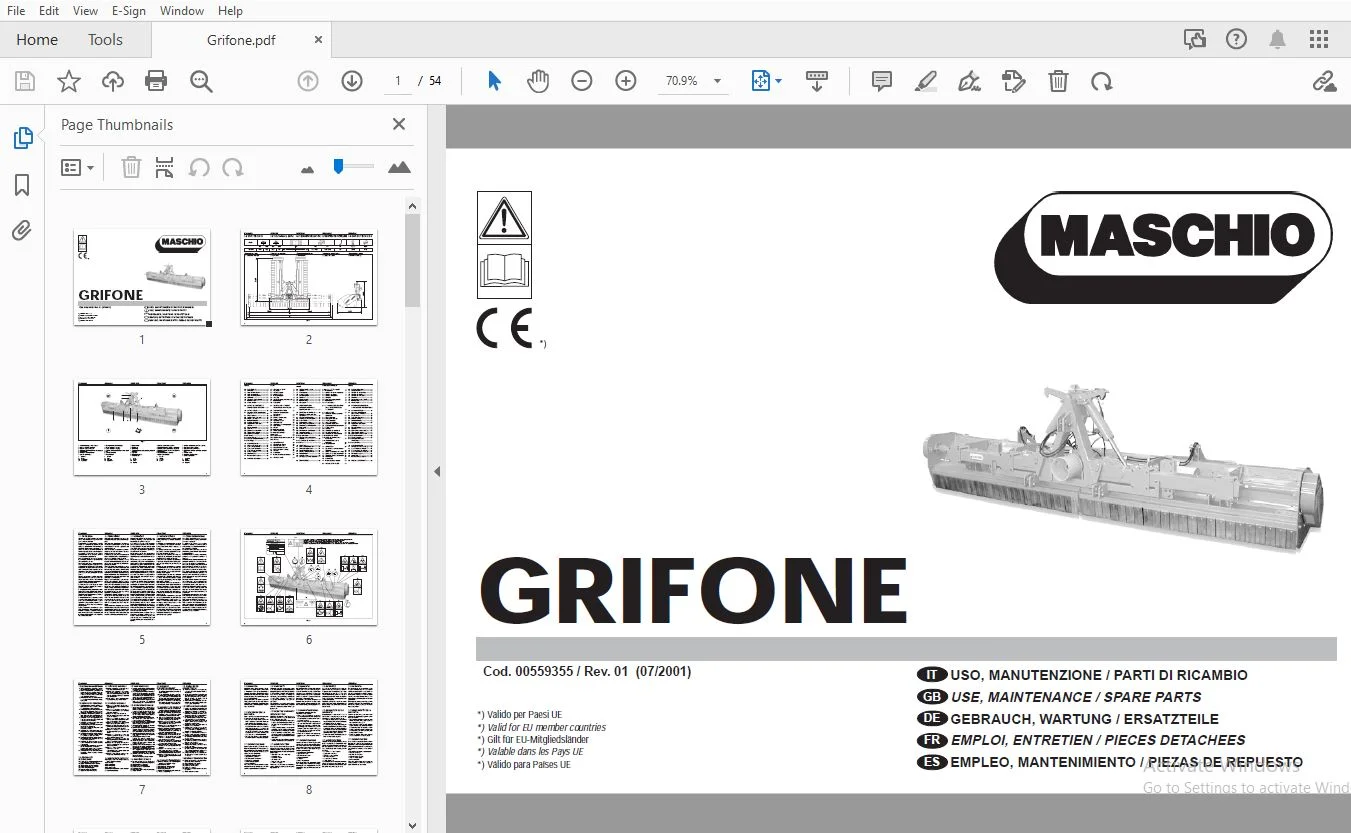The height and width of the screenshot is (833, 1351).
Task: Select page 2 thumbnail
Action: point(309,277)
